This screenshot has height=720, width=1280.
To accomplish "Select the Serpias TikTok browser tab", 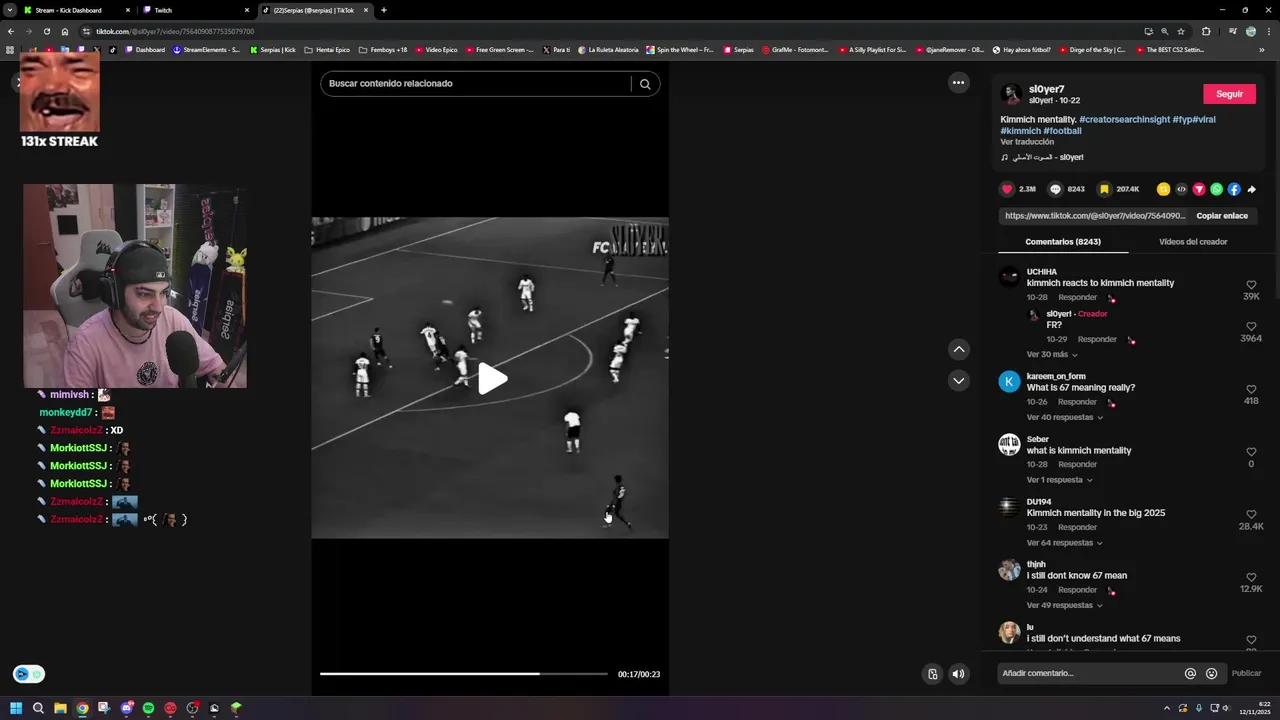I will 314,10.
